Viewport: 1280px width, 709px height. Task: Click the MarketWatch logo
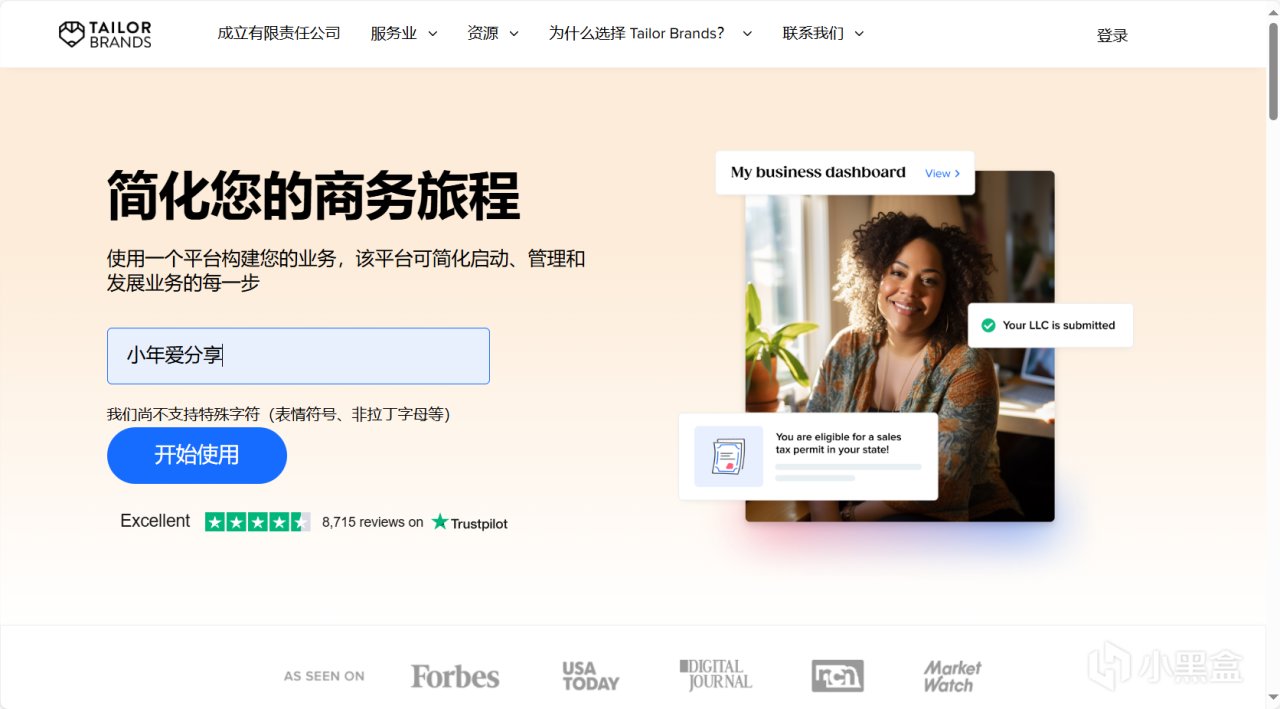952,676
